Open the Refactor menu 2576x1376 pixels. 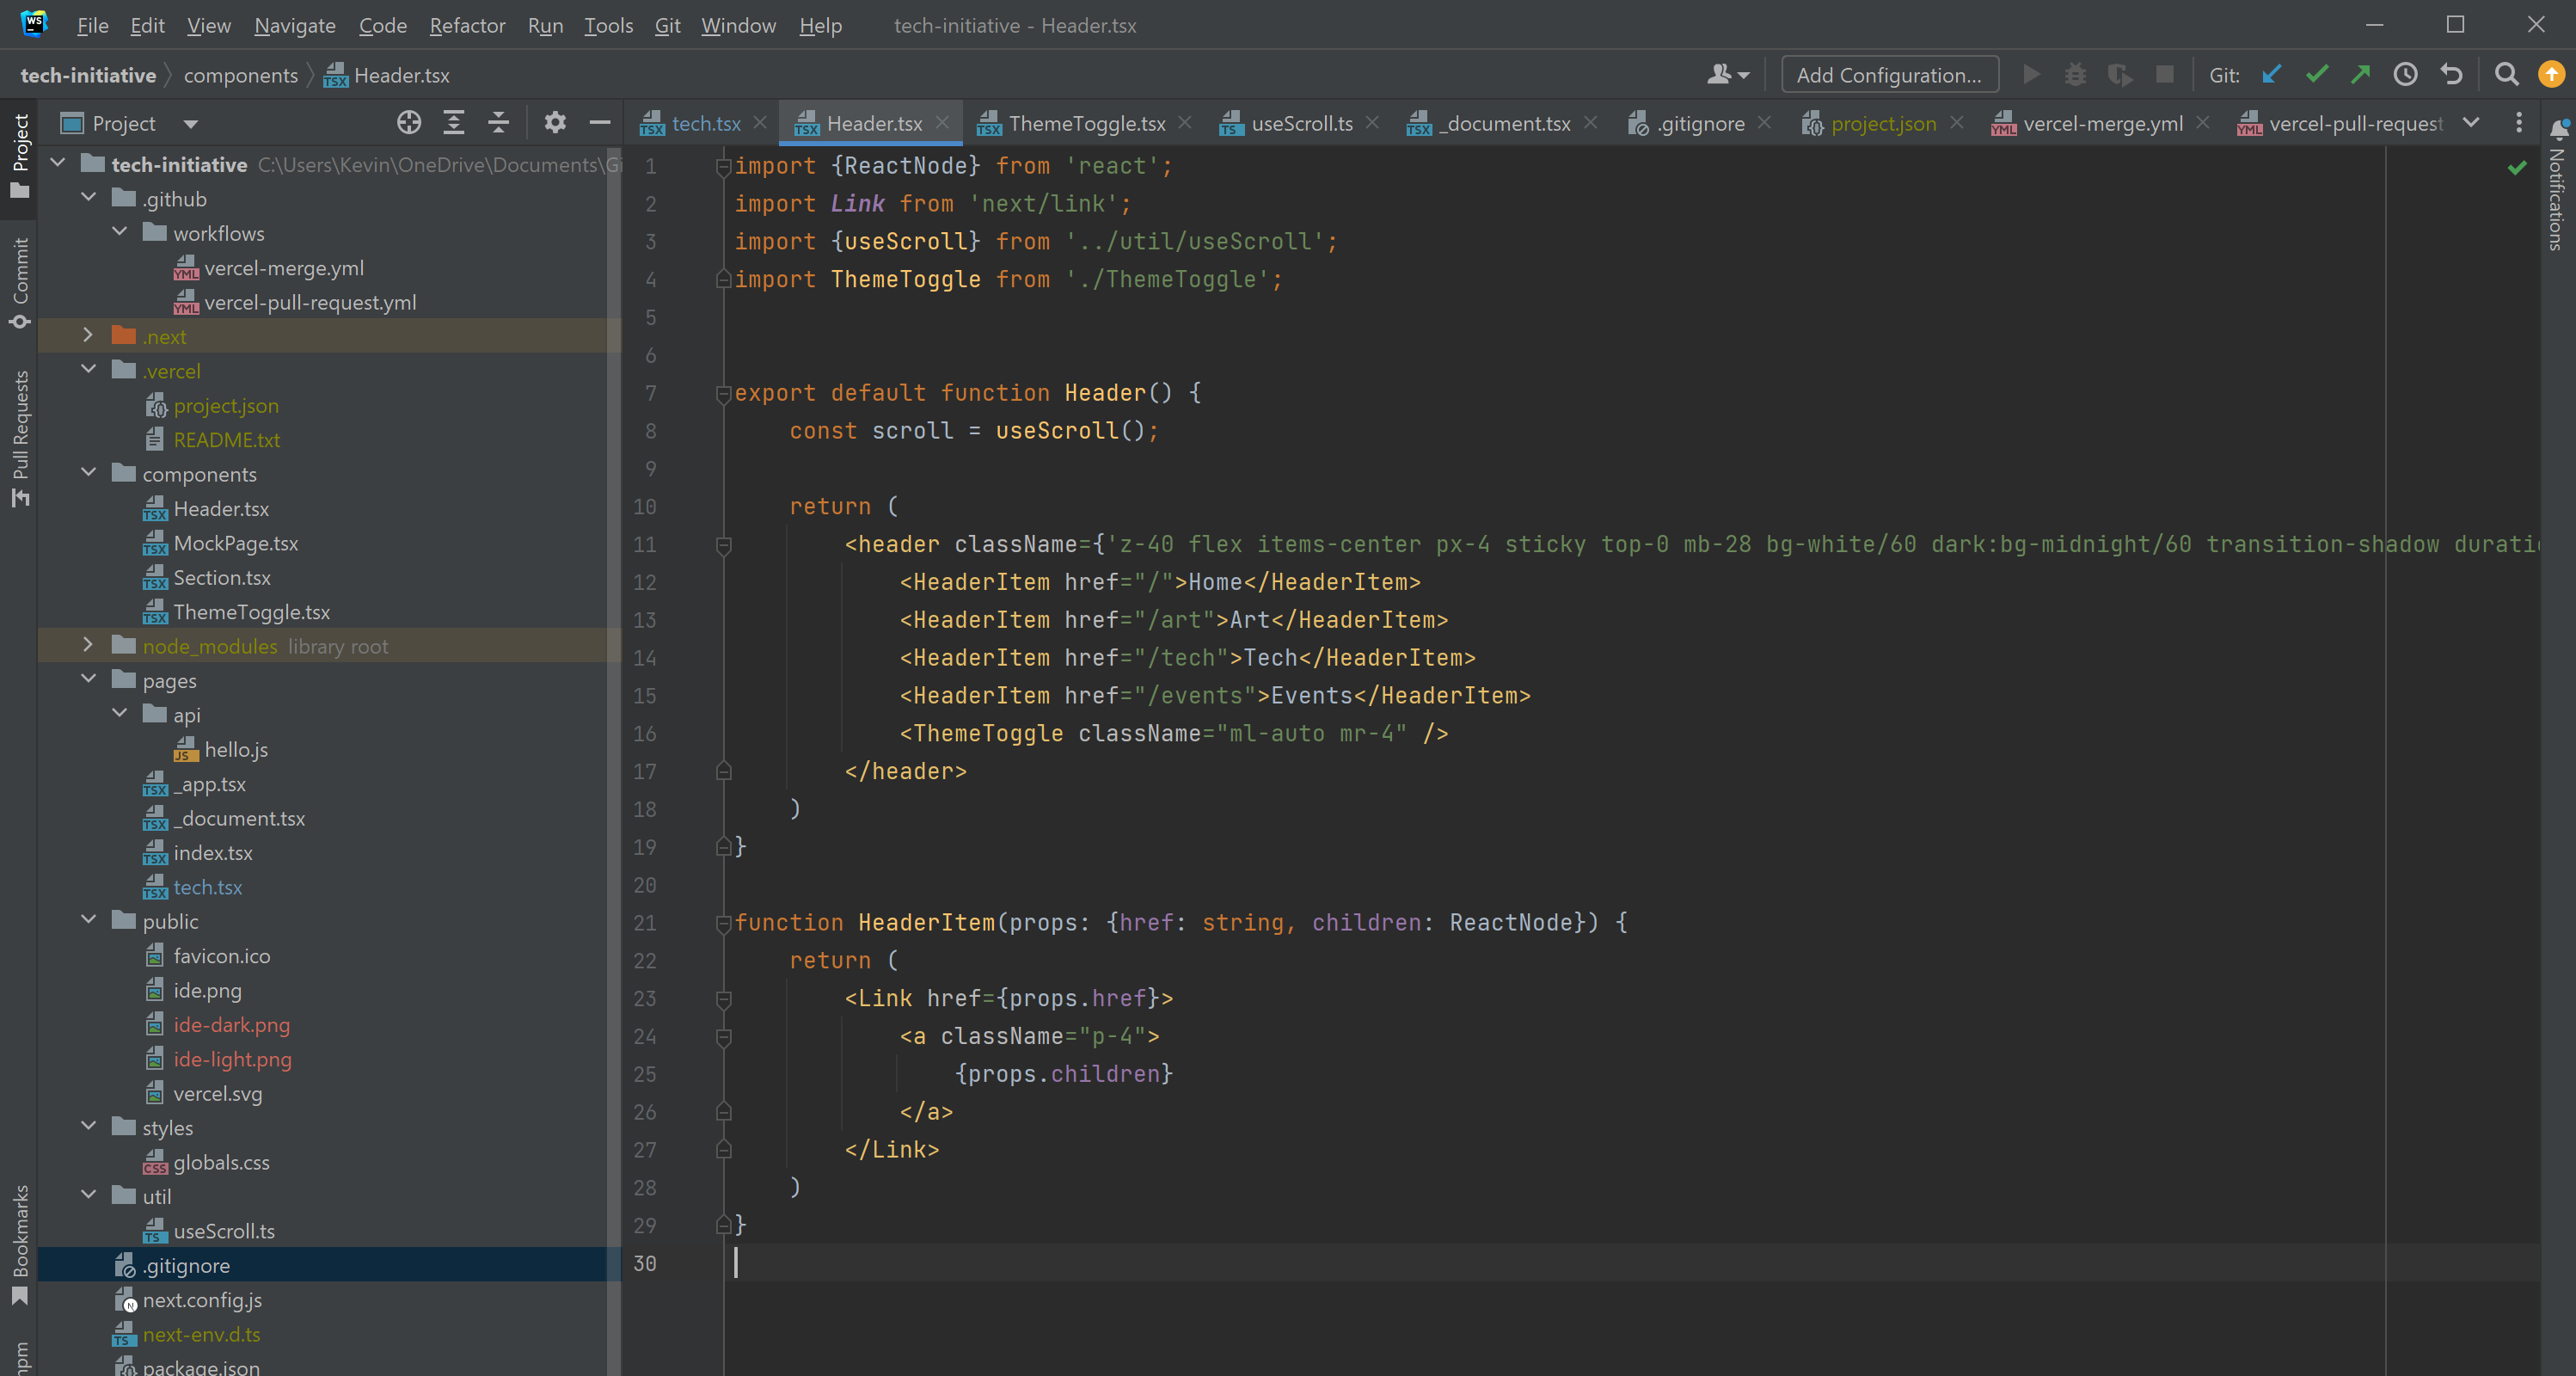(x=467, y=25)
